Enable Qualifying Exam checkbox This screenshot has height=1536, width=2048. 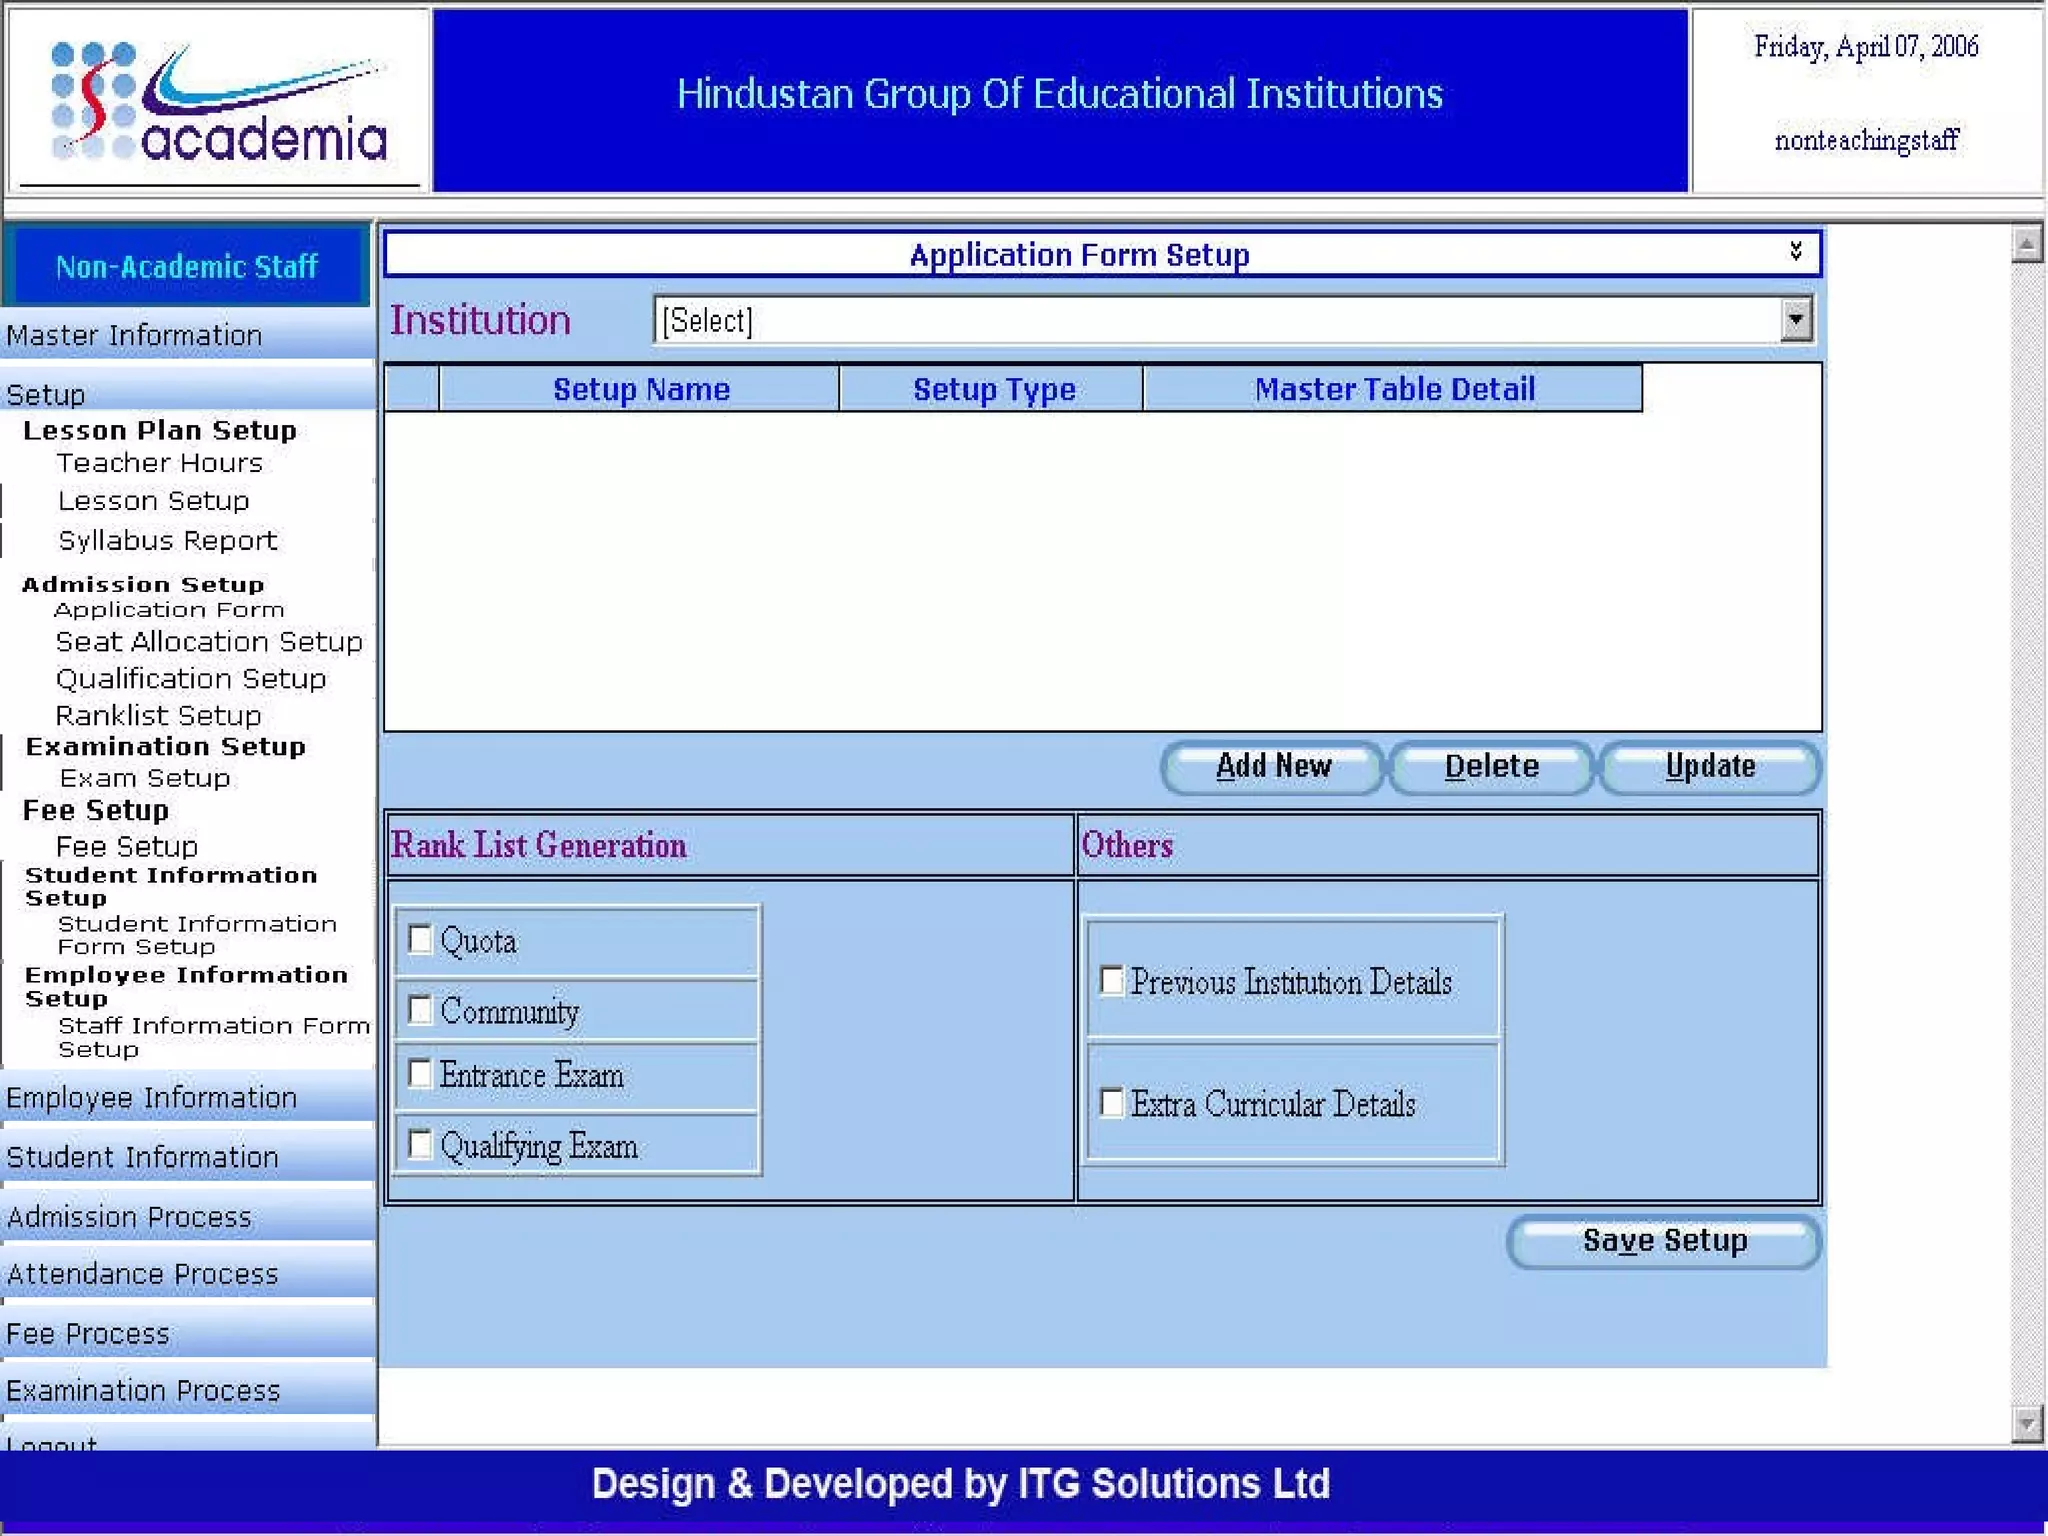[x=420, y=1144]
